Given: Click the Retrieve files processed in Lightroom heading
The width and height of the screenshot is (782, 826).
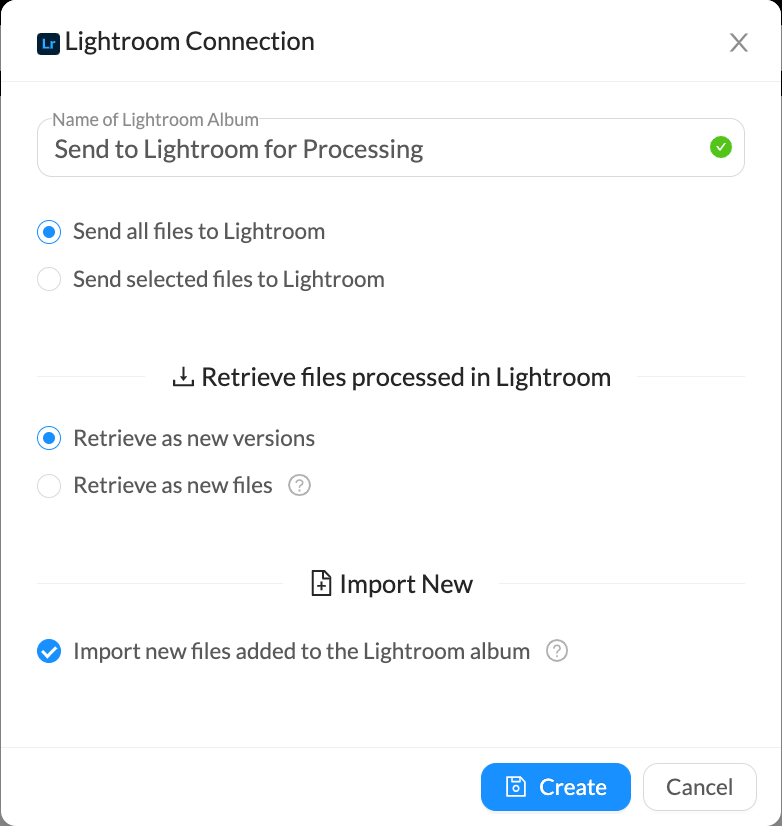Looking at the screenshot, I should pos(406,377).
